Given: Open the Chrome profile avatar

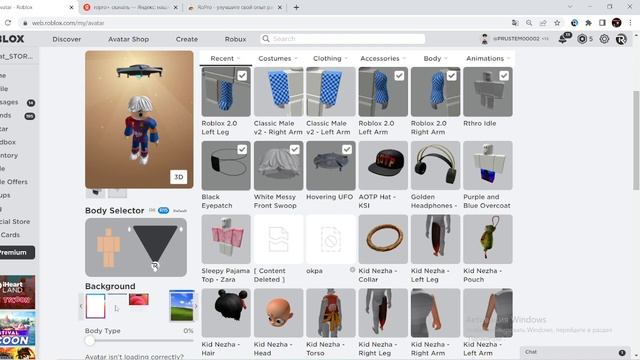Looking at the screenshot, I should point(616,23).
